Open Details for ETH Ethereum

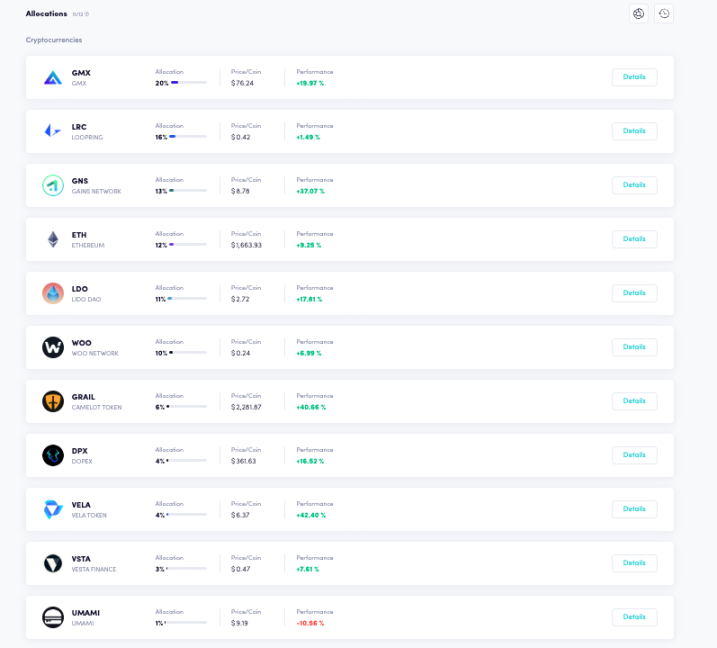[x=634, y=239]
